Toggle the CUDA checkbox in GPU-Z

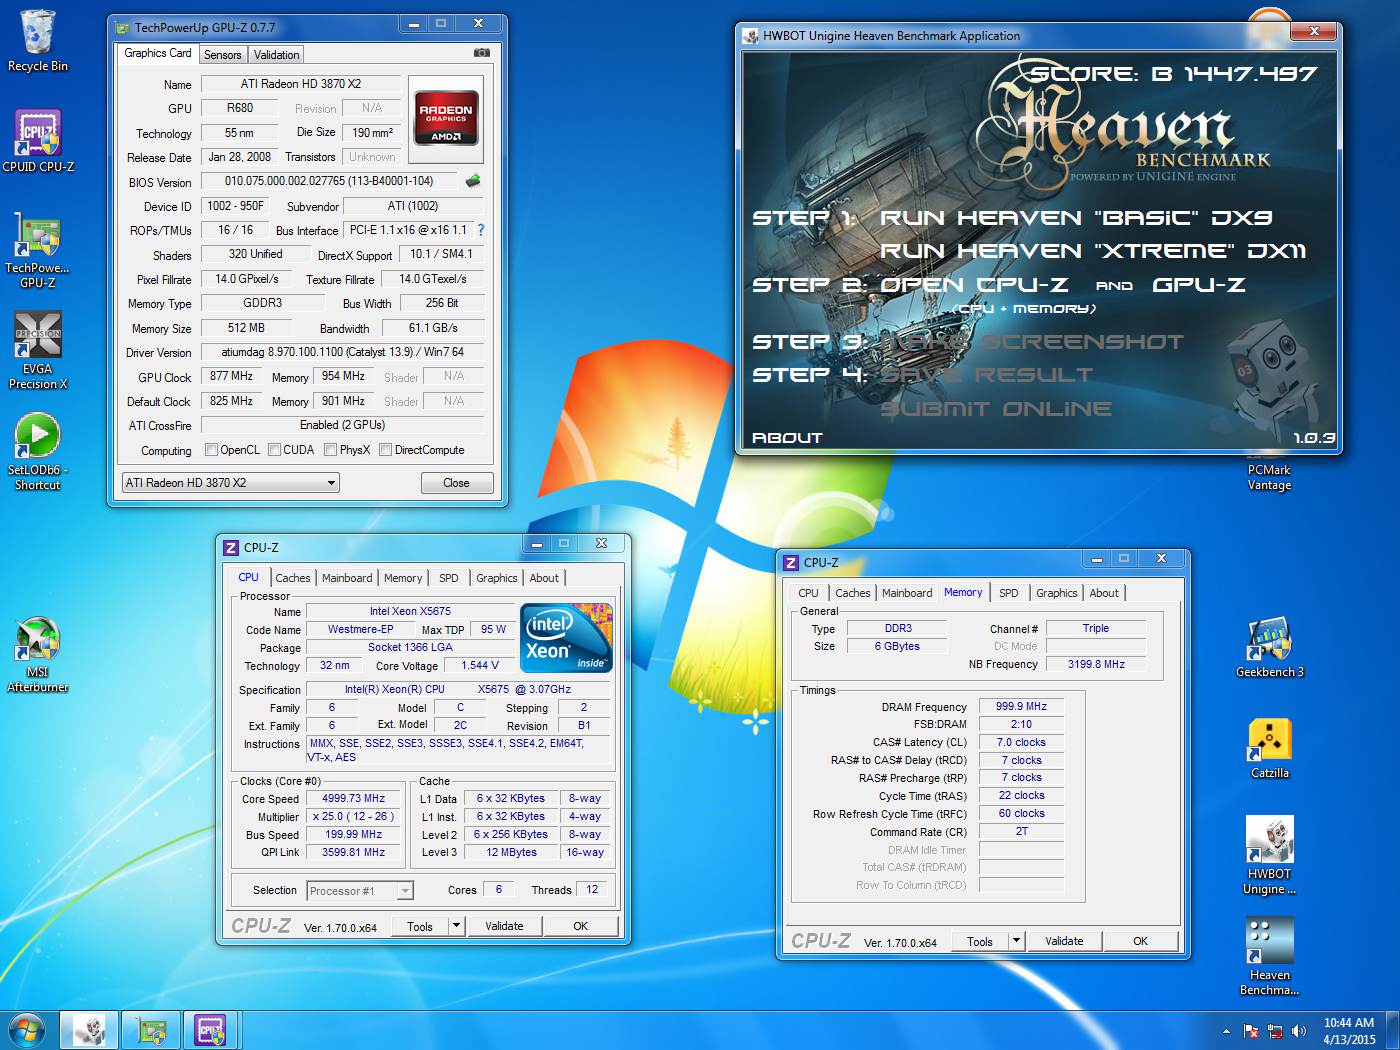point(274,450)
